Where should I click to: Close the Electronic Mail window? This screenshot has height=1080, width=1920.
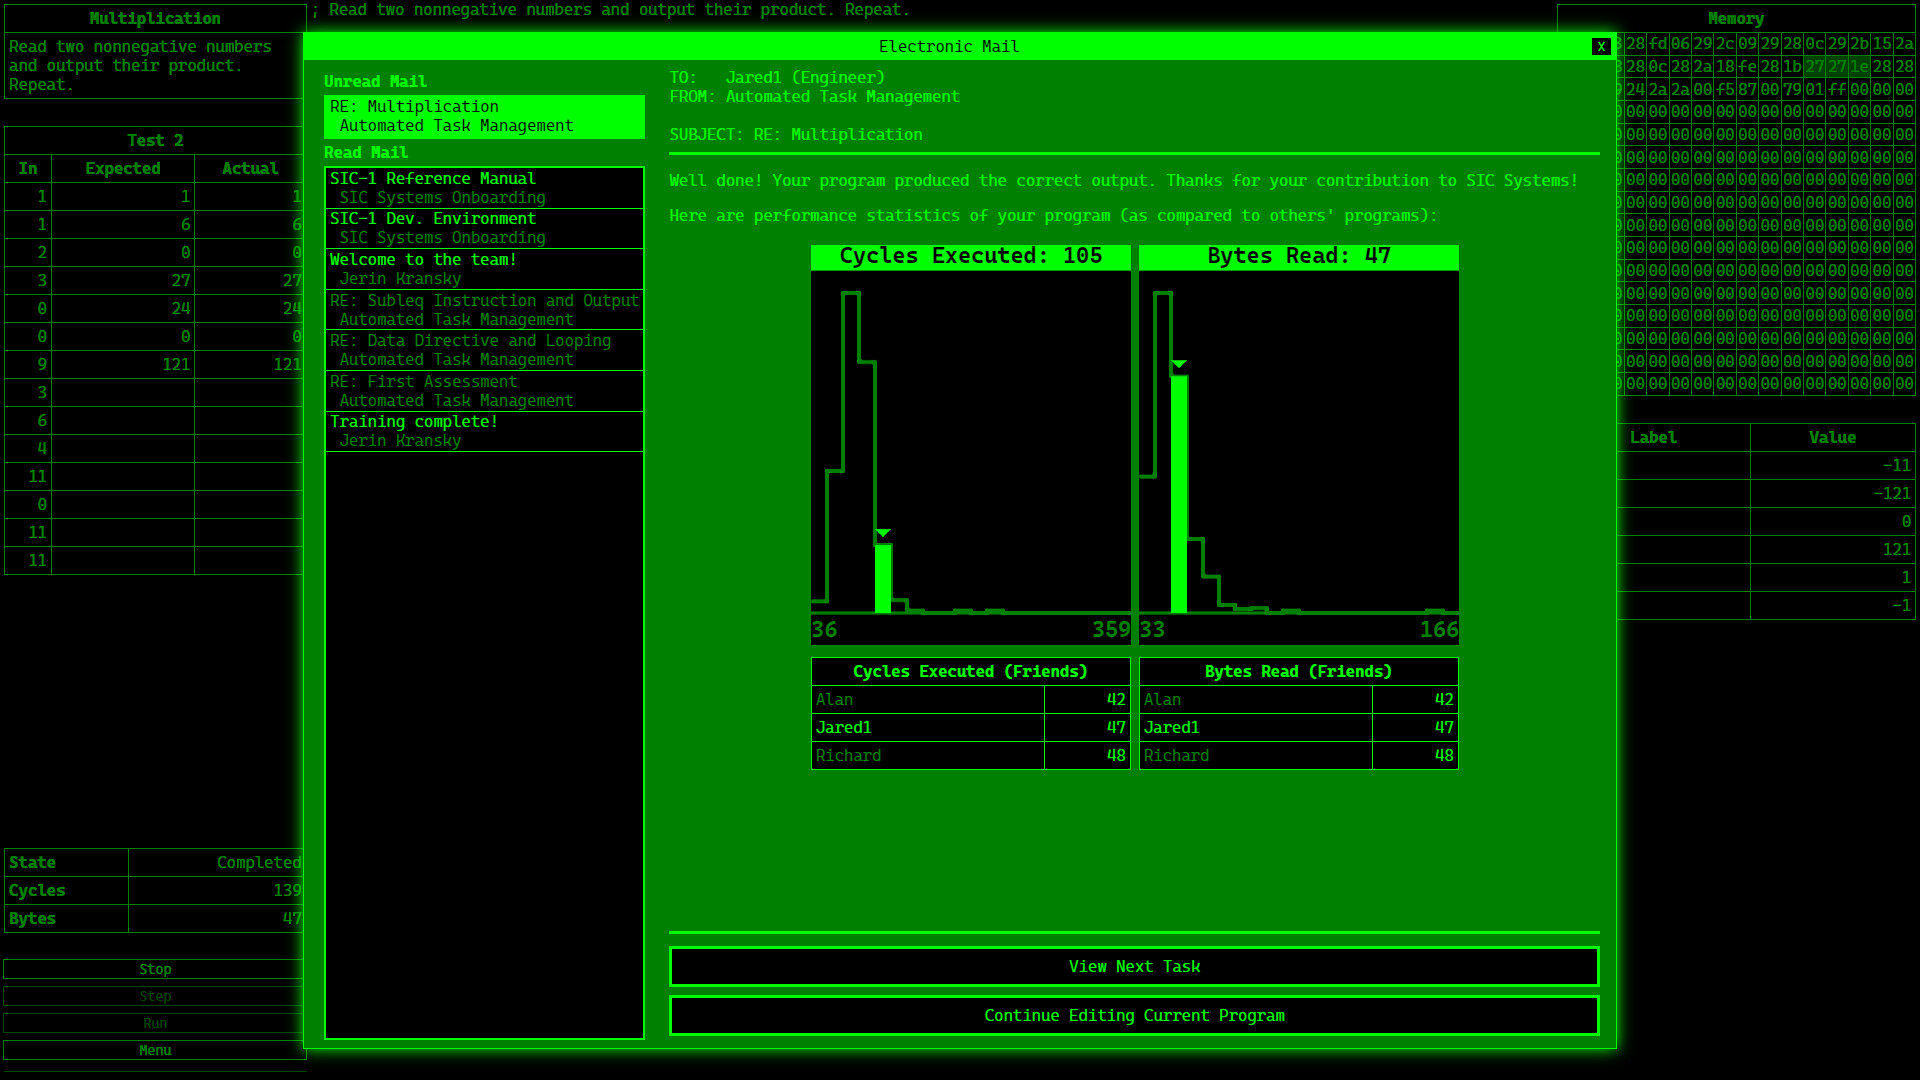1601,46
